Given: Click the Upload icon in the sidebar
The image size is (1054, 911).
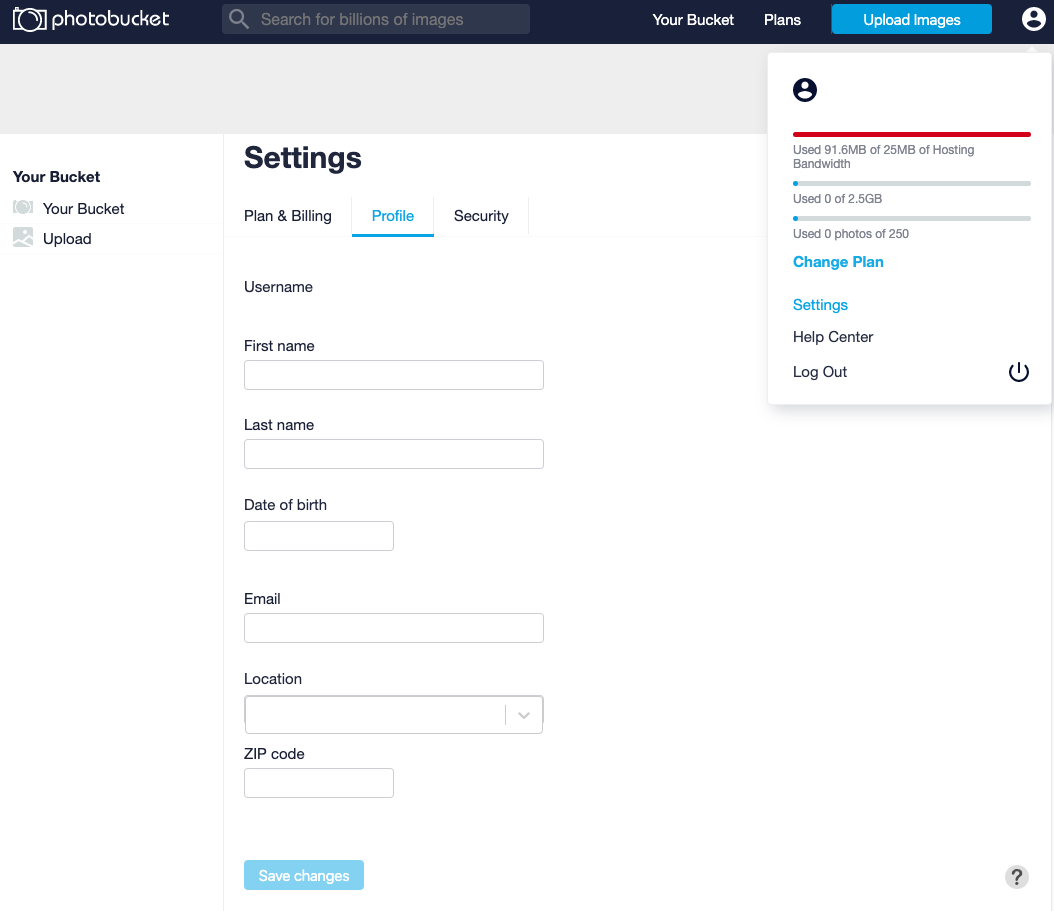Looking at the screenshot, I should tap(22, 238).
